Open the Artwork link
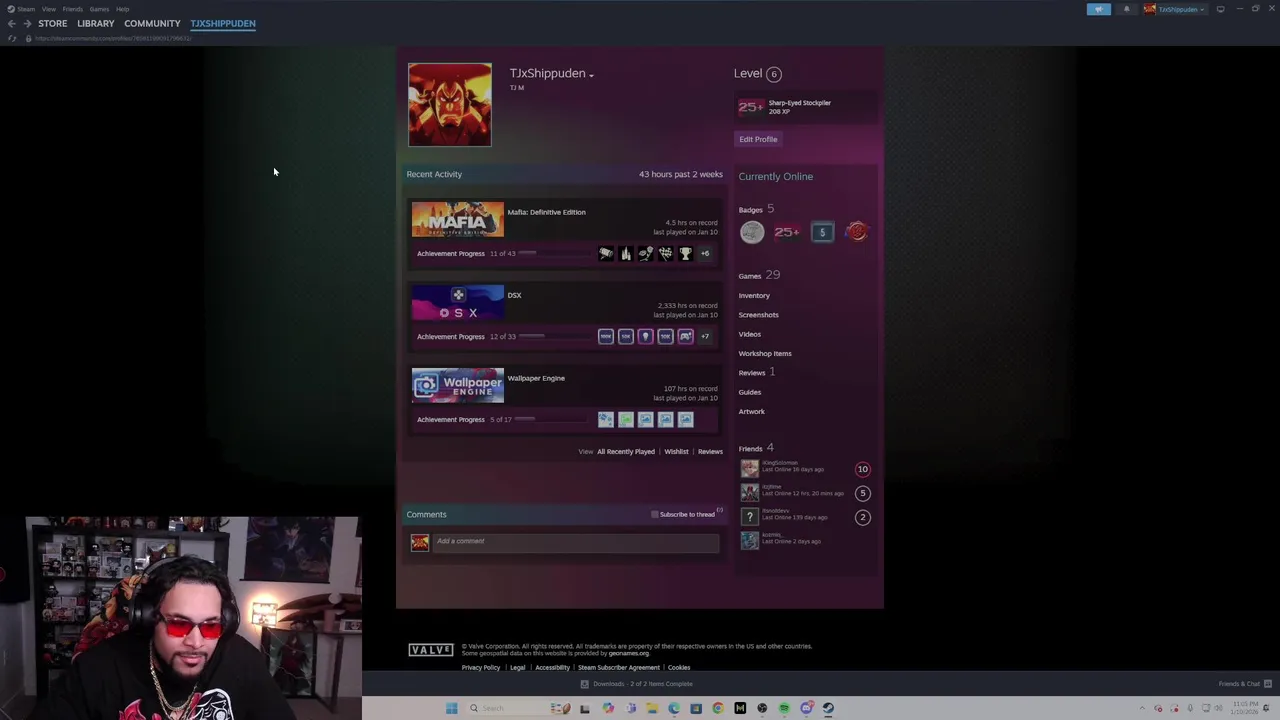The height and width of the screenshot is (720, 1280). pyautogui.click(x=751, y=411)
